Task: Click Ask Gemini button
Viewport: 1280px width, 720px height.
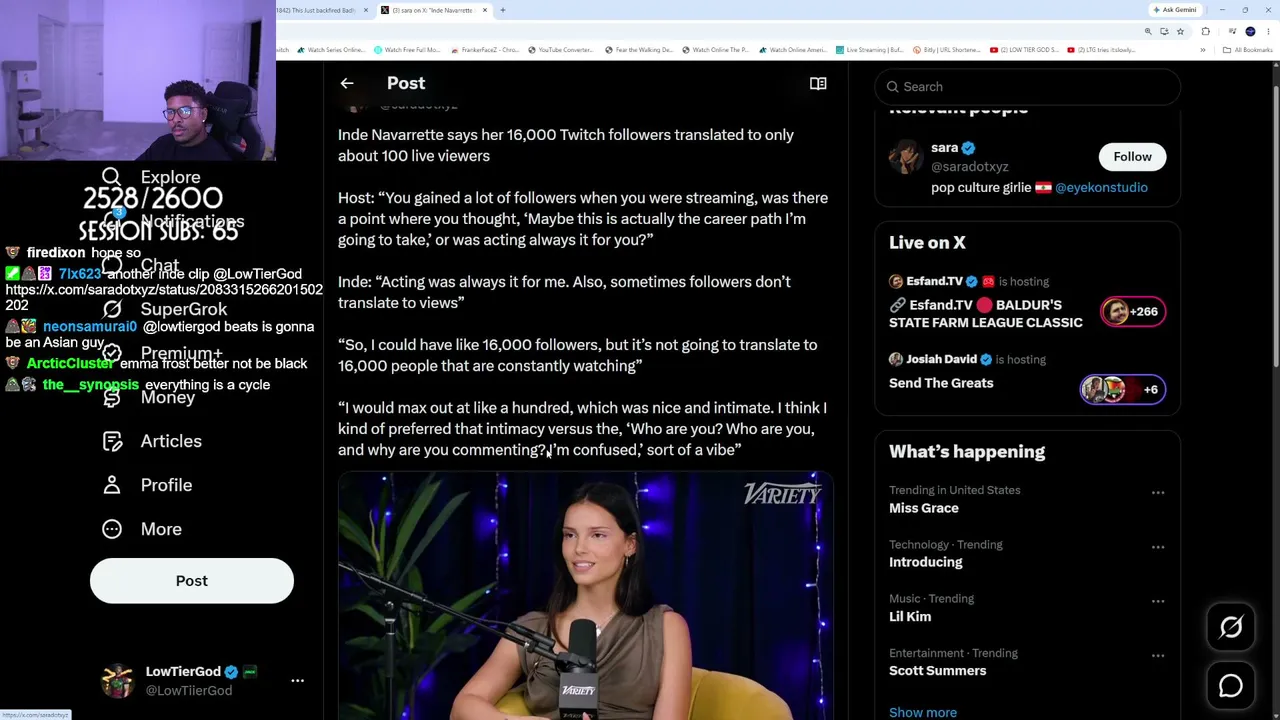Action: [1175, 10]
